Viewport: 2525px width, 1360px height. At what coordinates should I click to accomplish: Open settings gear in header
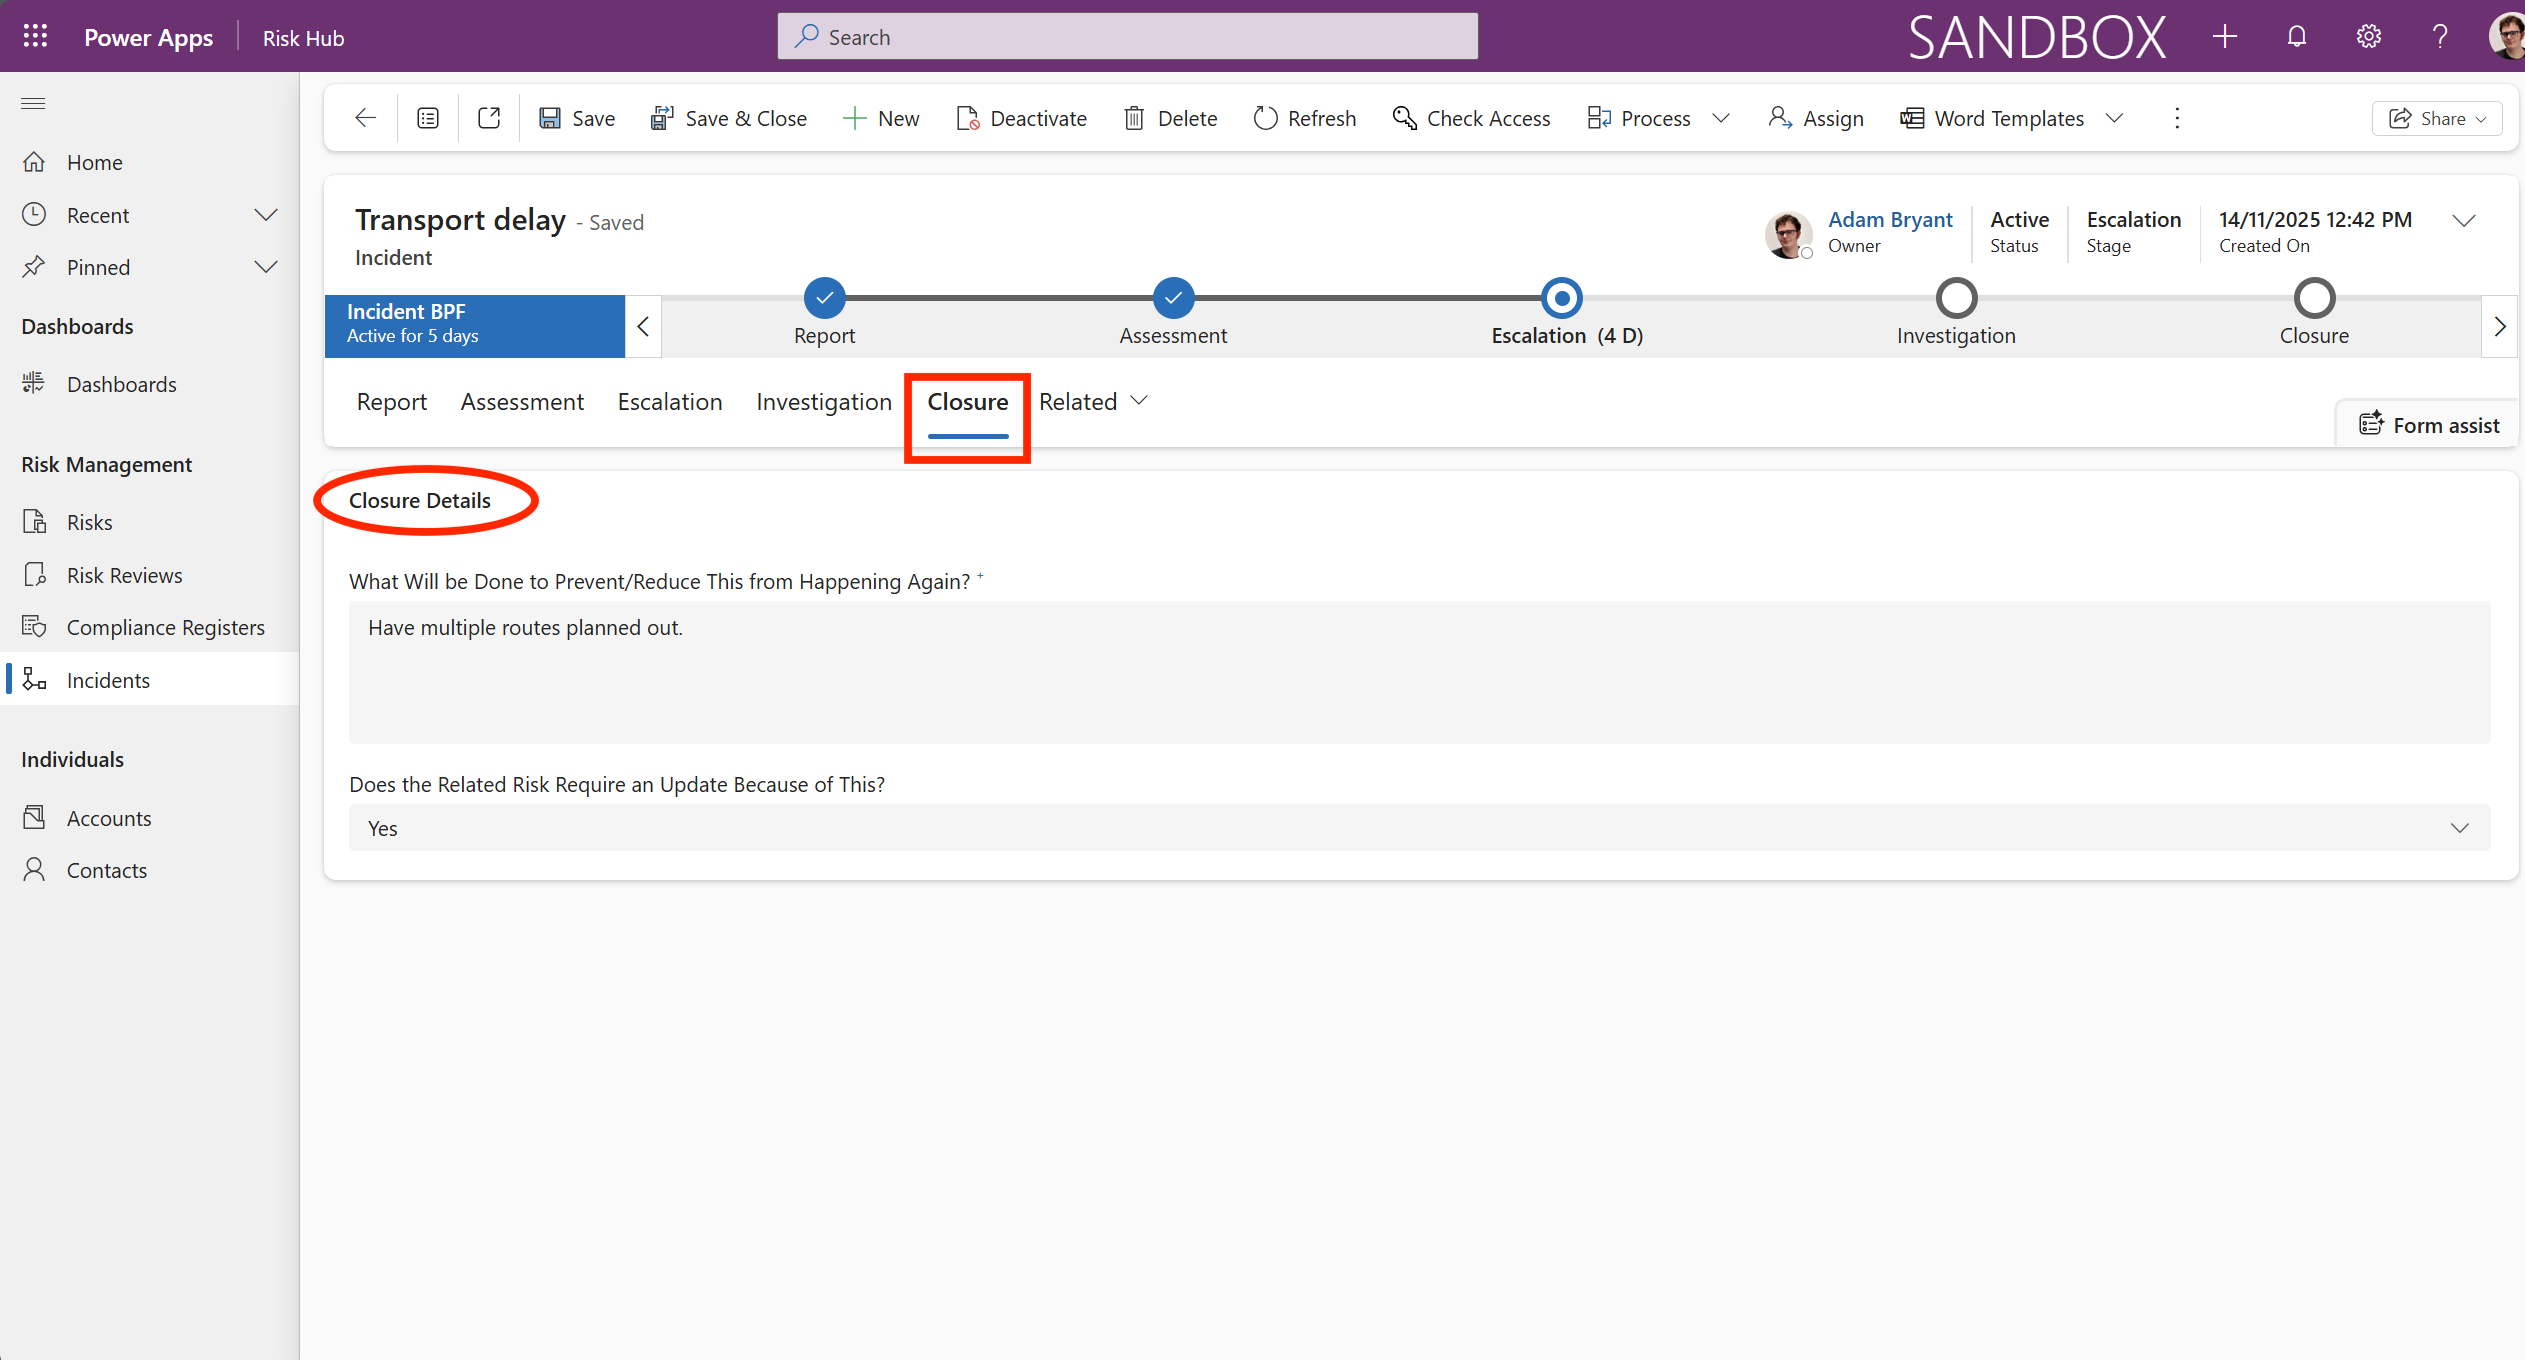[x=2368, y=37]
